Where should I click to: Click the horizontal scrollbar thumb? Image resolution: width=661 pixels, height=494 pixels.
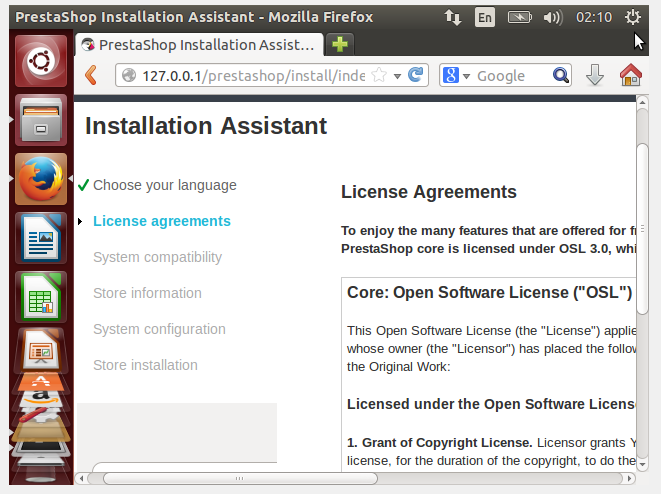pyautogui.click(x=240, y=478)
